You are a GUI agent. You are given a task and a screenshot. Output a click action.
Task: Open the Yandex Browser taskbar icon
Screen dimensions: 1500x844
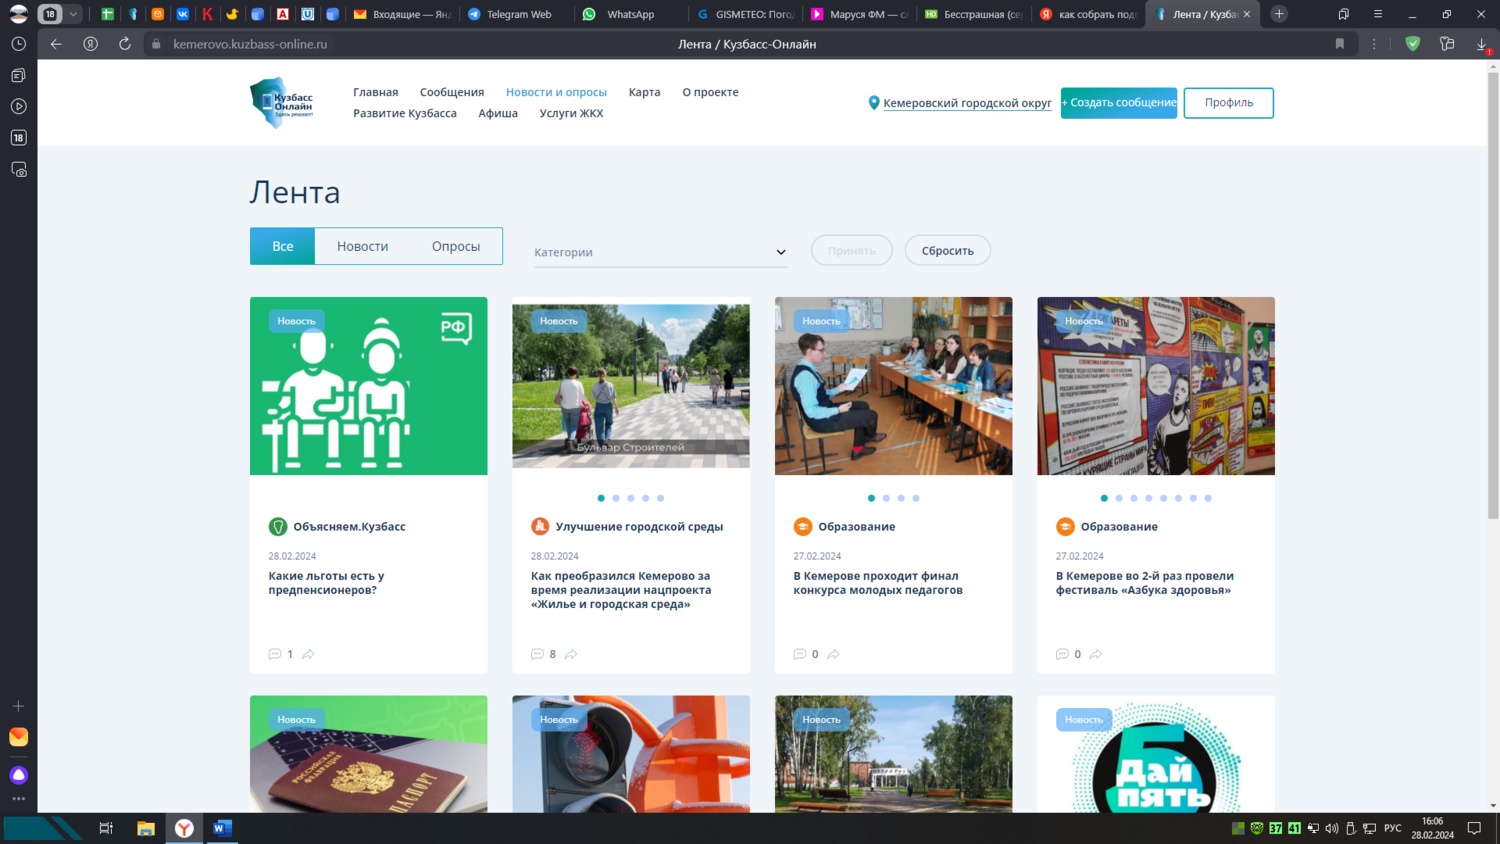coord(184,828)
